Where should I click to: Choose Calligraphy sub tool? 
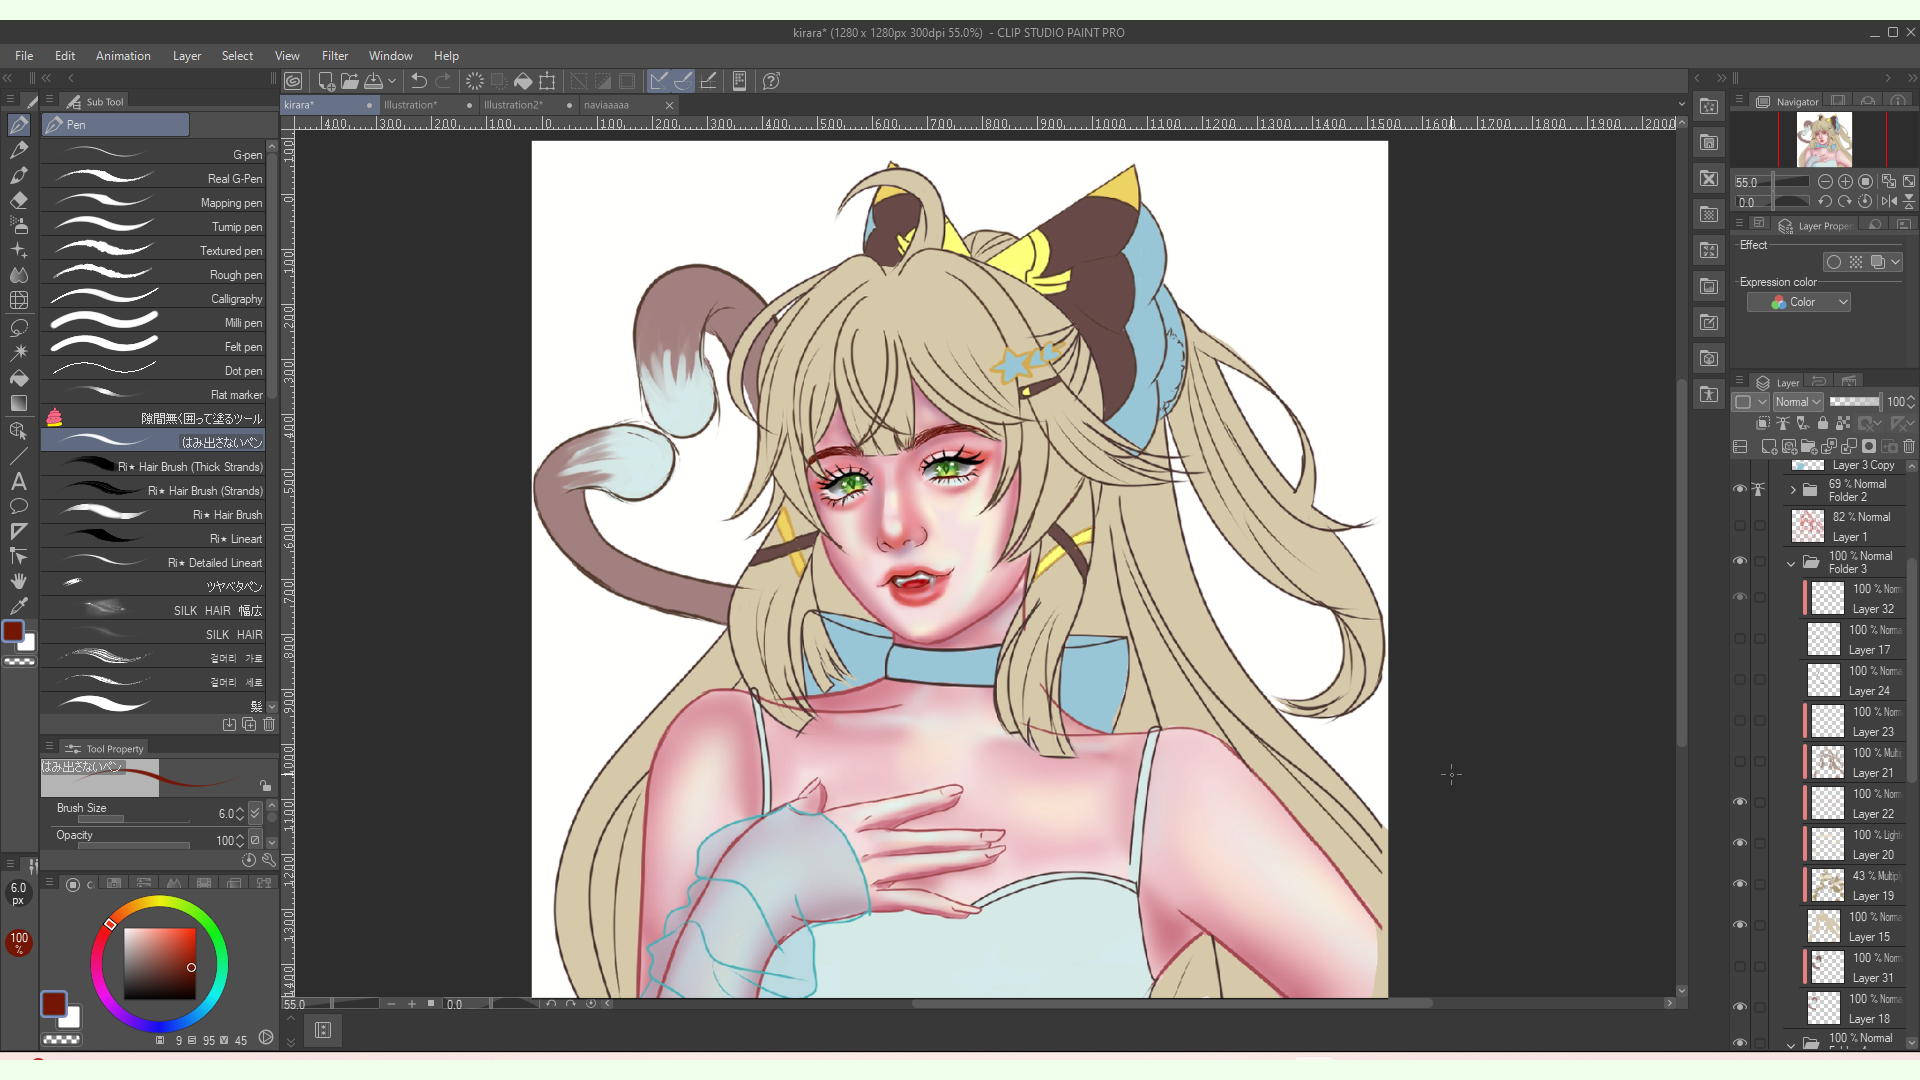point(153,298)
